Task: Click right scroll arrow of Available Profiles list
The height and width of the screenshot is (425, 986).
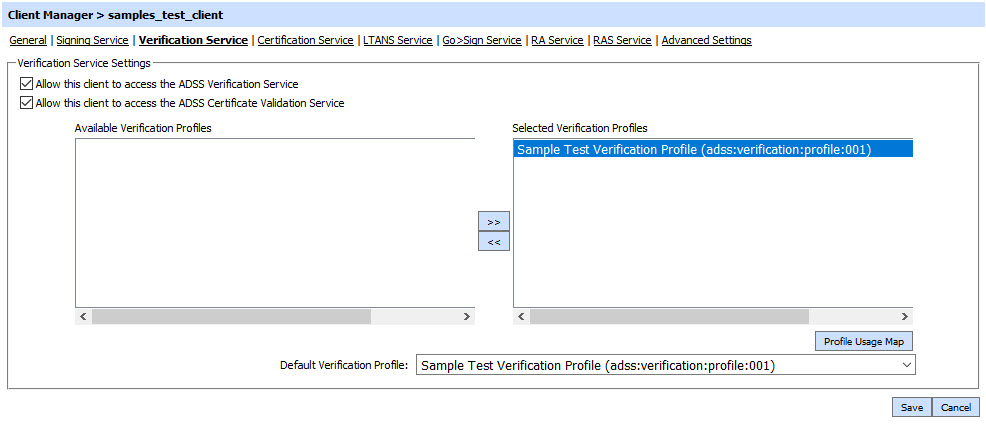Action: (466, 316)
